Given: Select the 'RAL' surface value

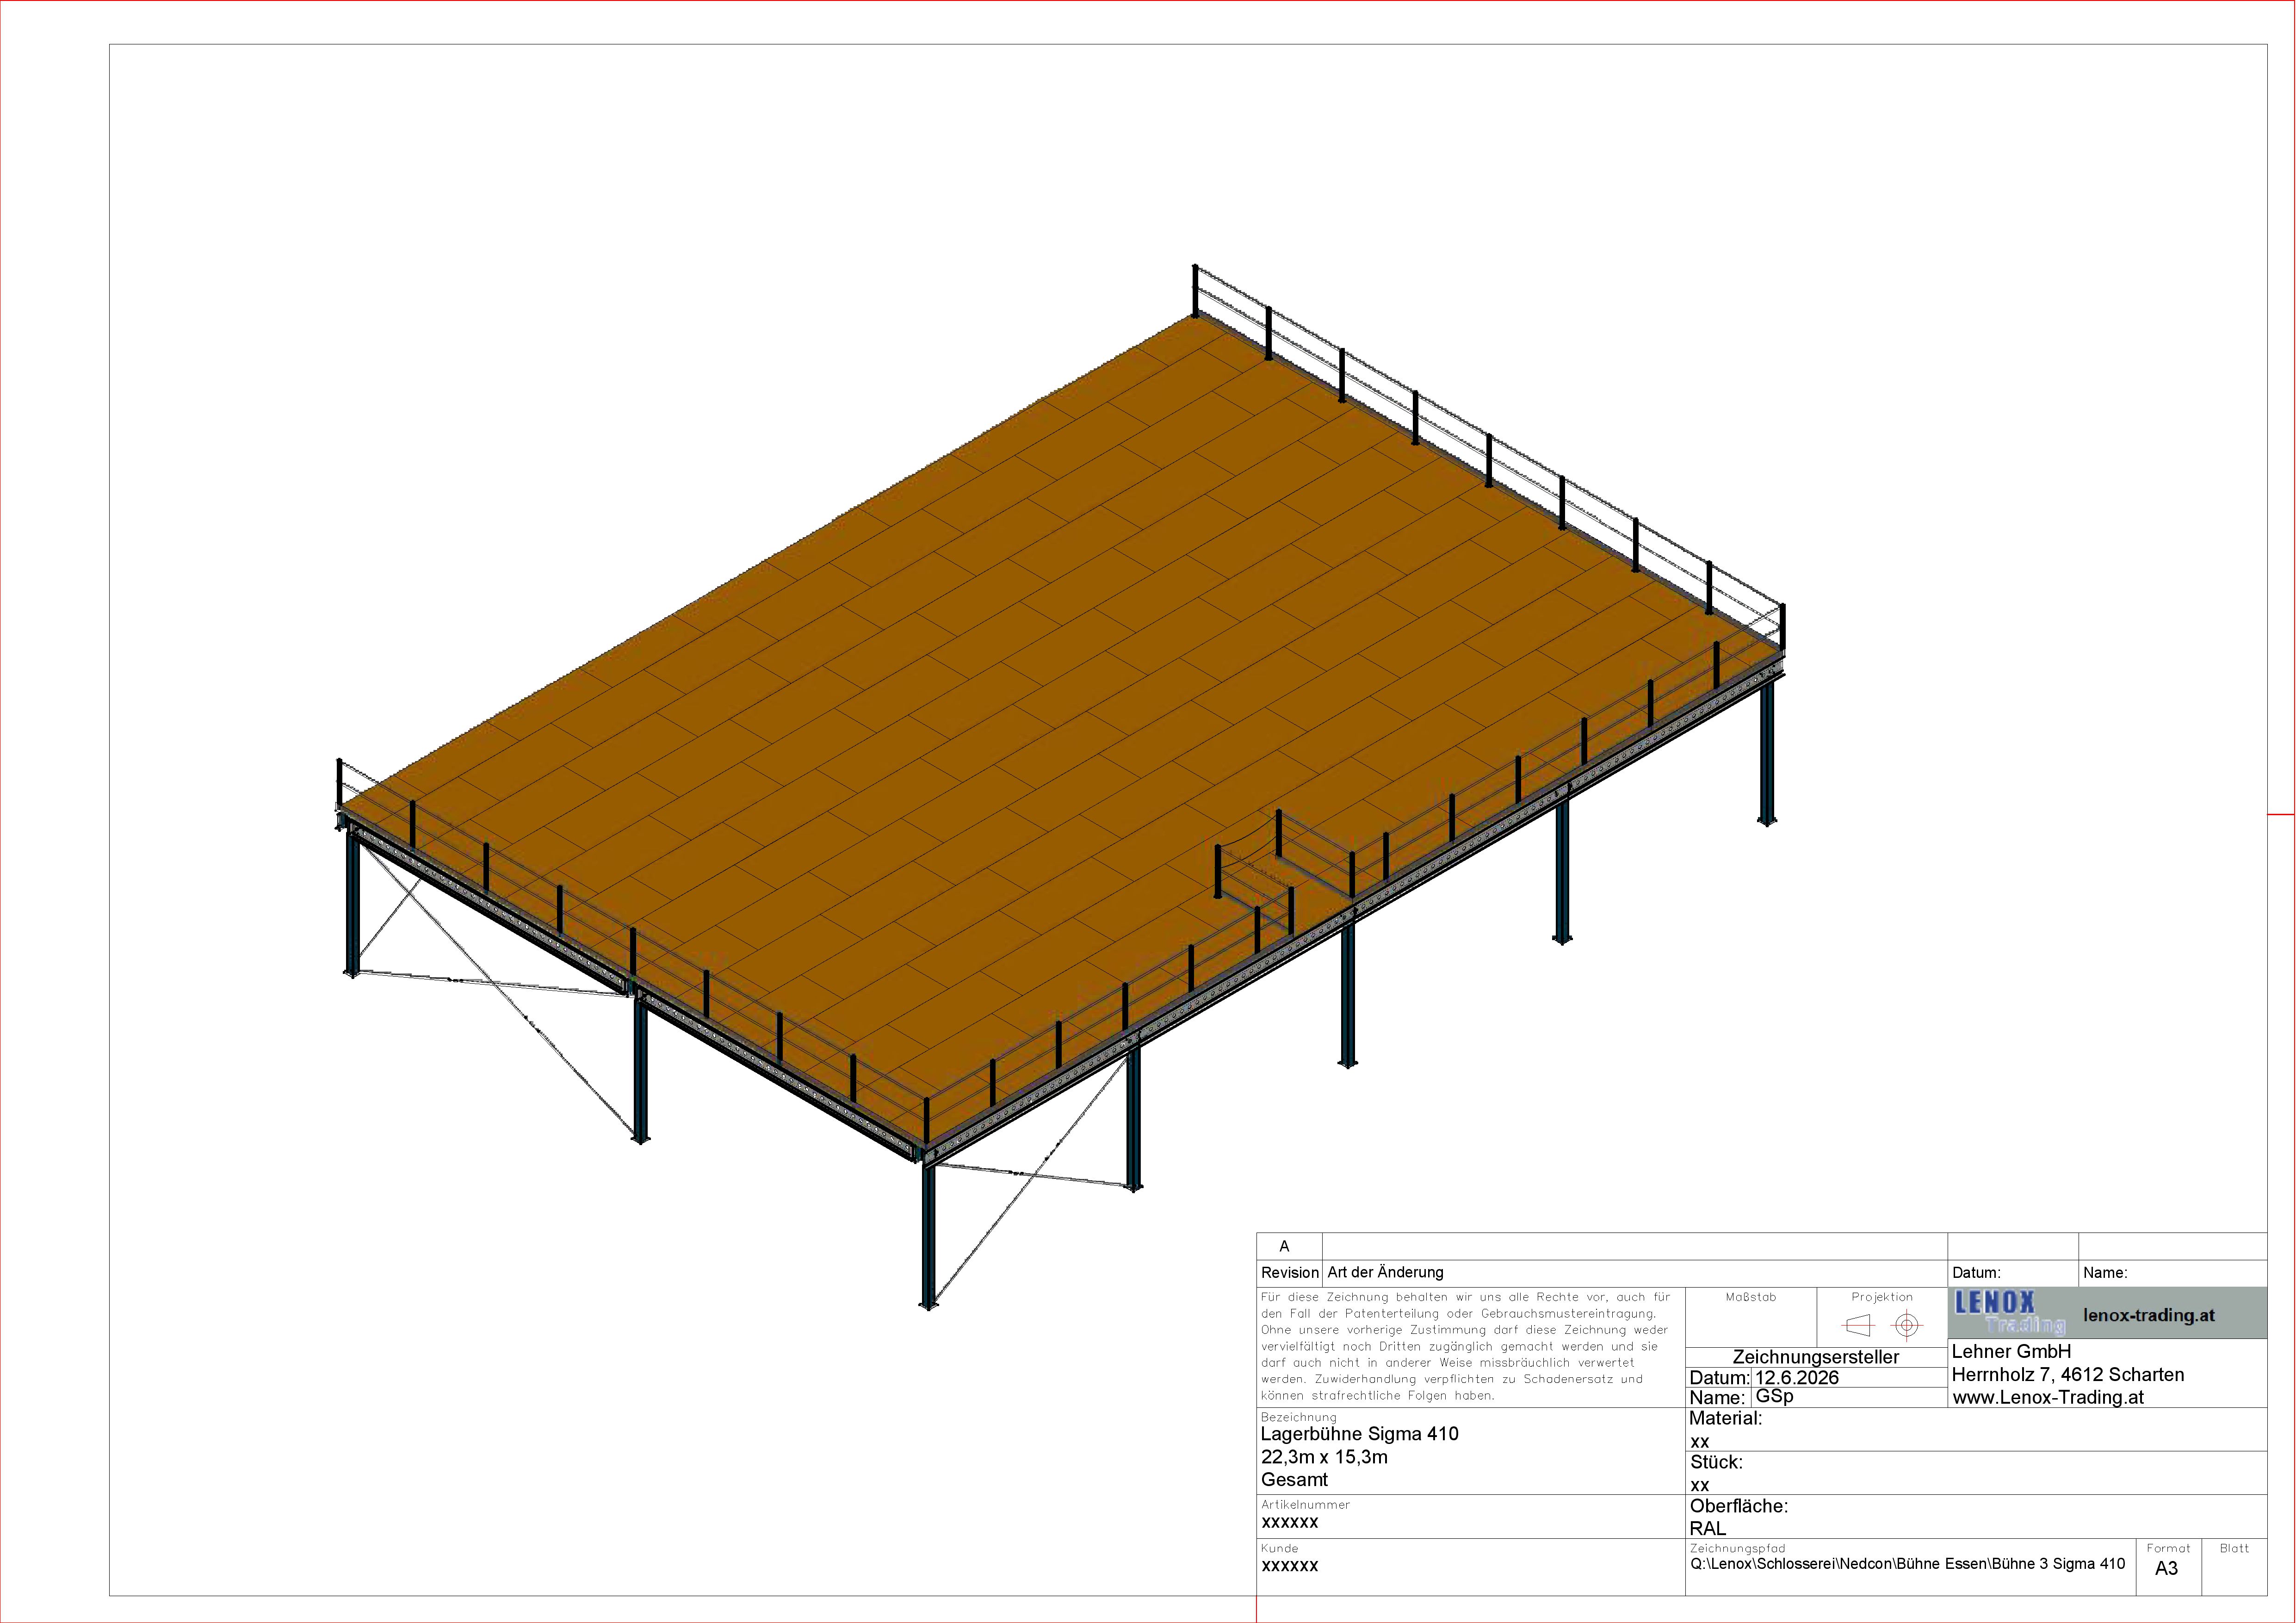Looking at the screenshot, I should pyautogui.click(x=1707, y=1528).
